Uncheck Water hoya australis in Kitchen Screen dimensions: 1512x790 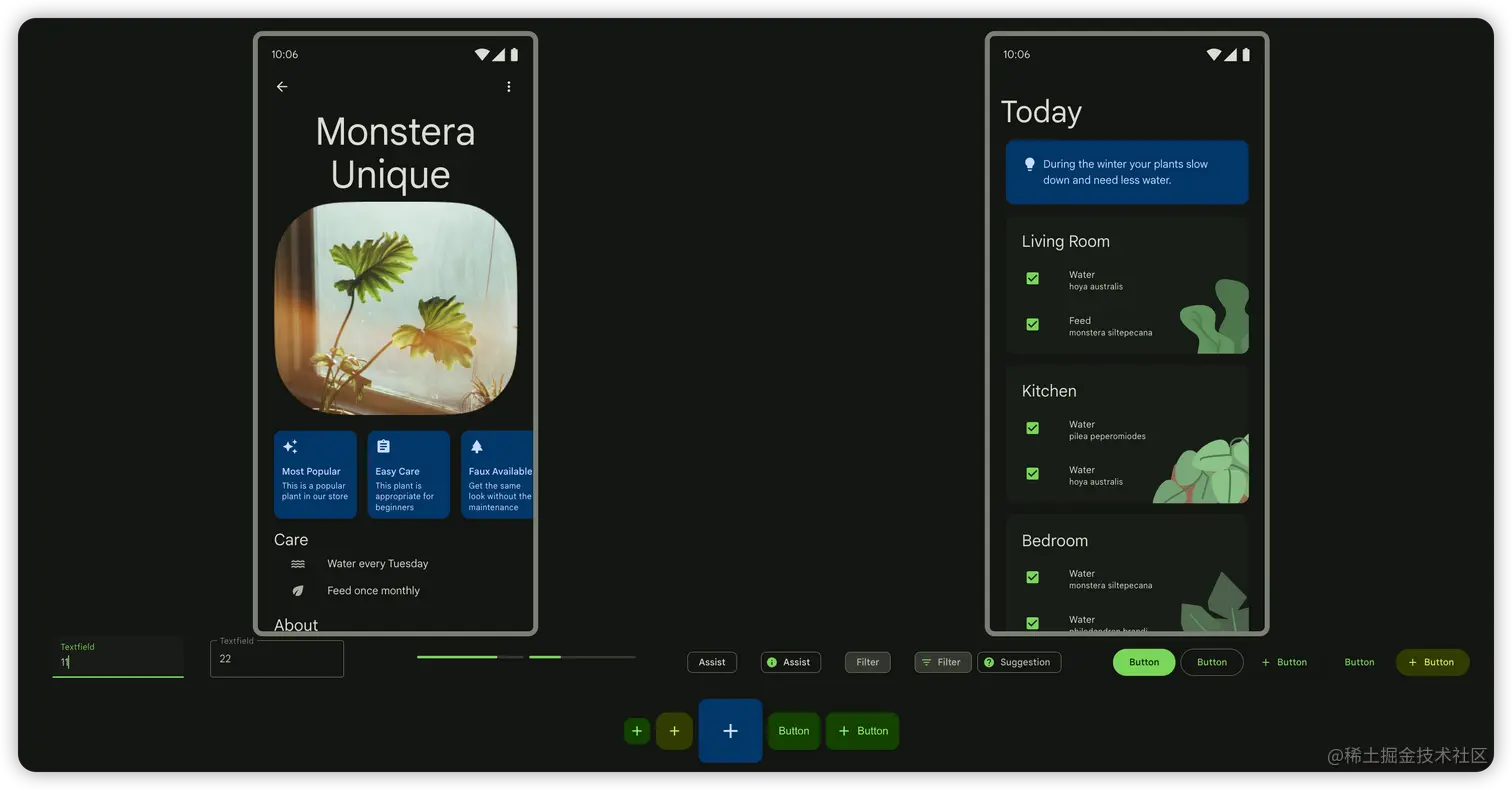[1033, 474]
